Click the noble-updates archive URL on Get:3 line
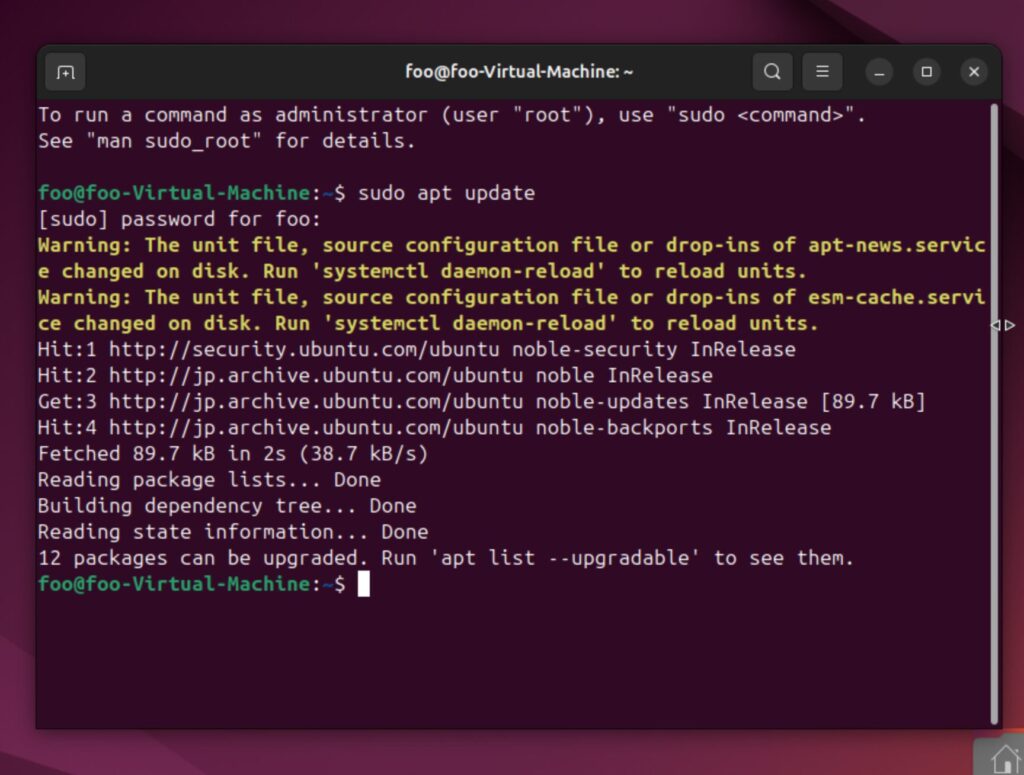Viewport: 1024px width, 775px height. [x=316, y=402]
